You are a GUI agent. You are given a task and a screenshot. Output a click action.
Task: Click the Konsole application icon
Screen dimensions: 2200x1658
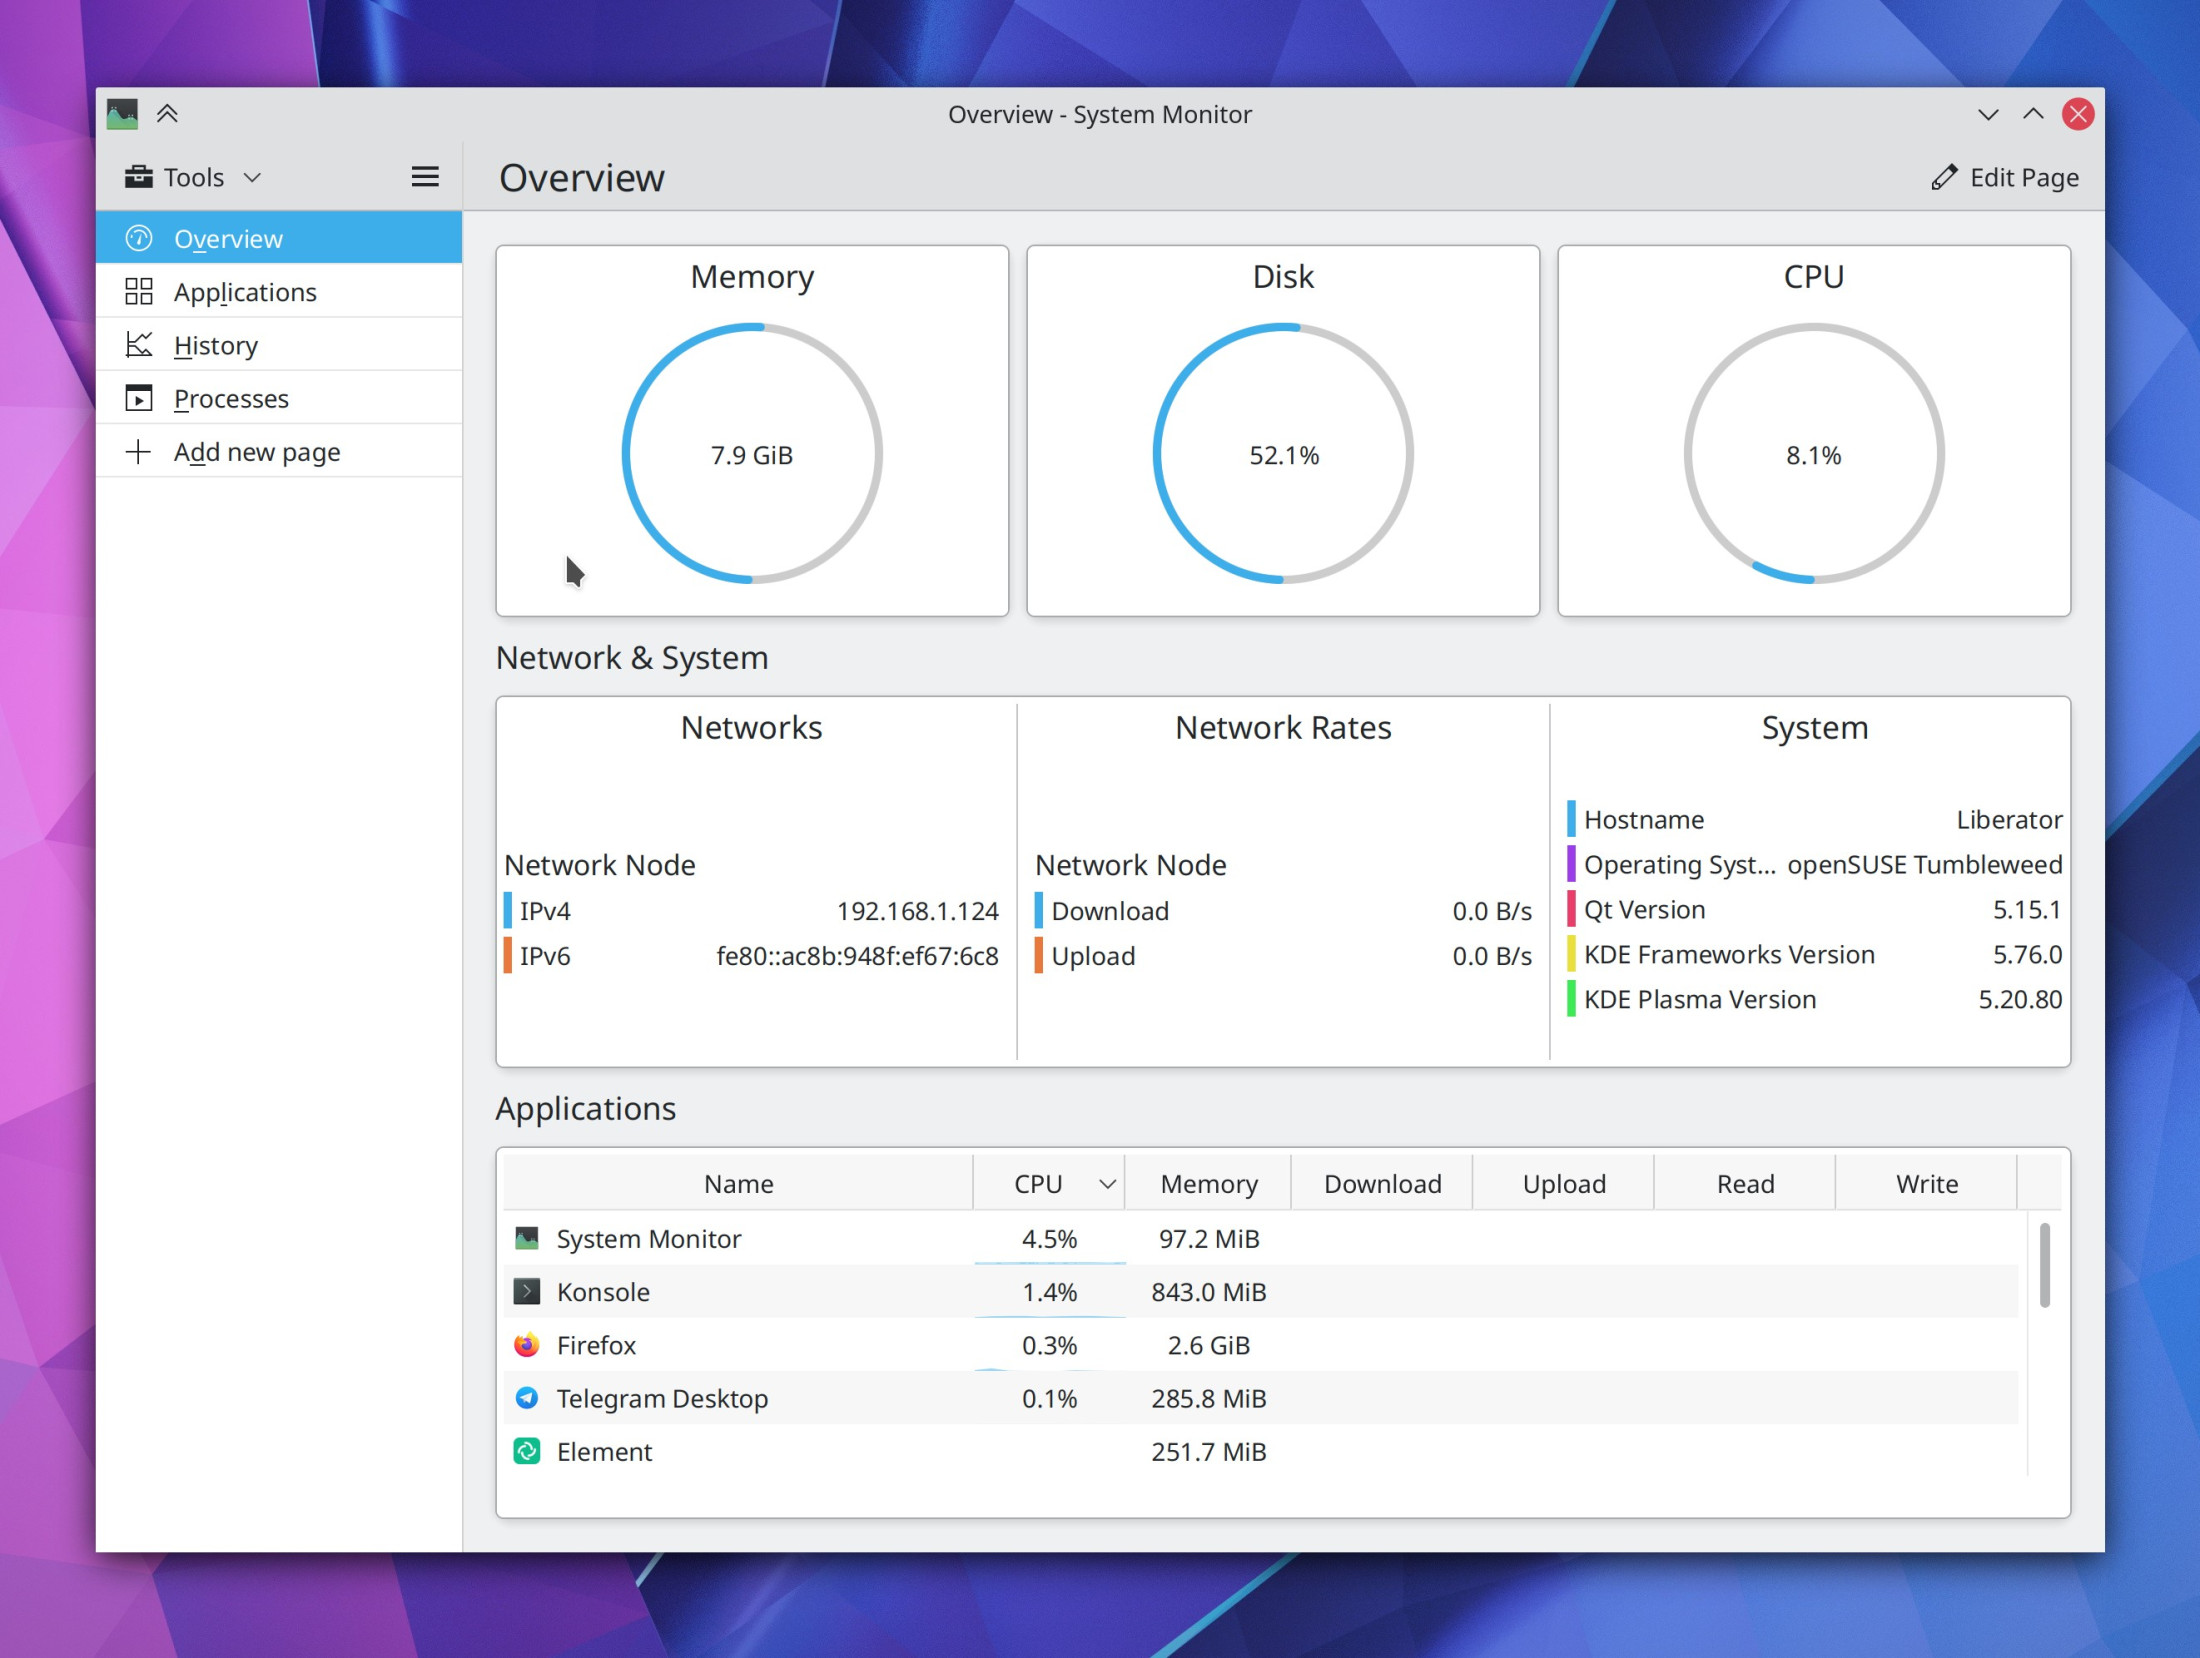(526, 1291)
